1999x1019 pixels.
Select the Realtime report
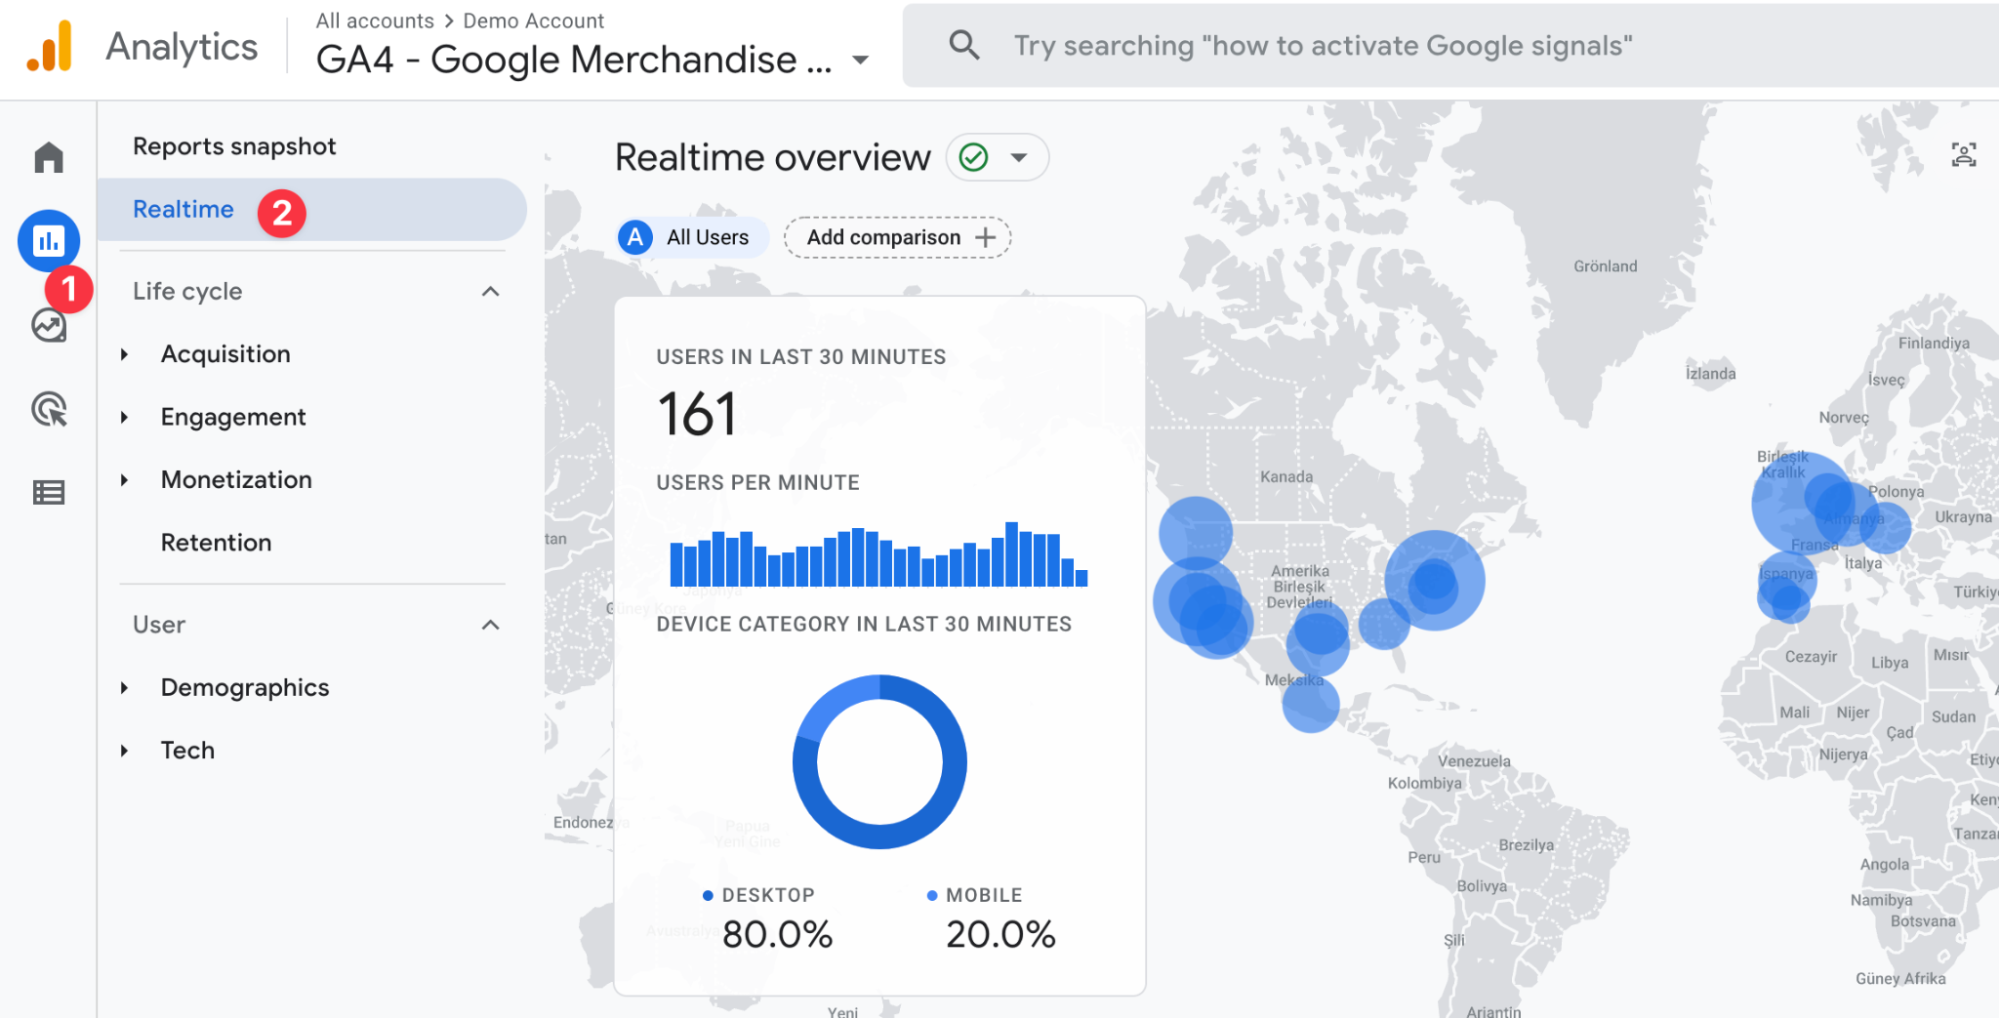(312, 209)
